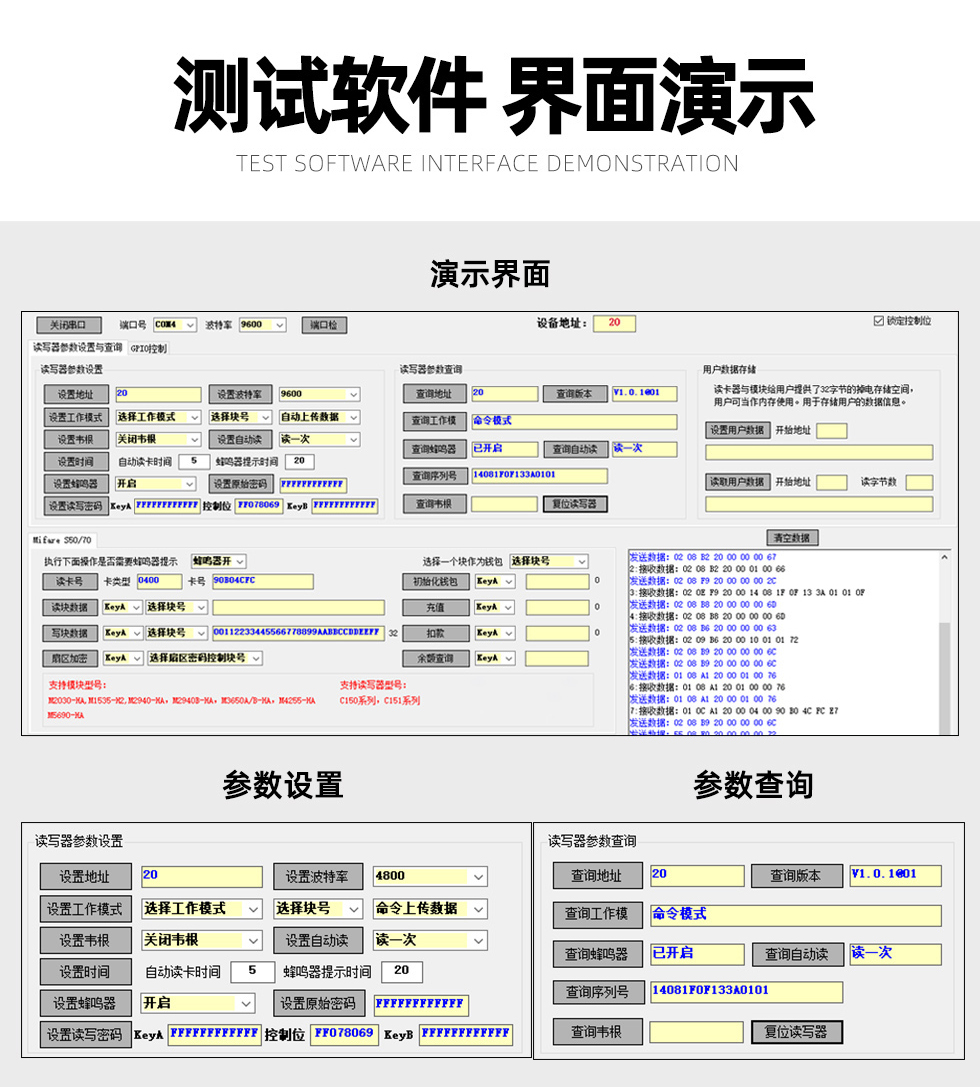Click 查询蜂鸣器 in enlarged 参数查询 panel

pyautogui.click(x=597, y=955)
